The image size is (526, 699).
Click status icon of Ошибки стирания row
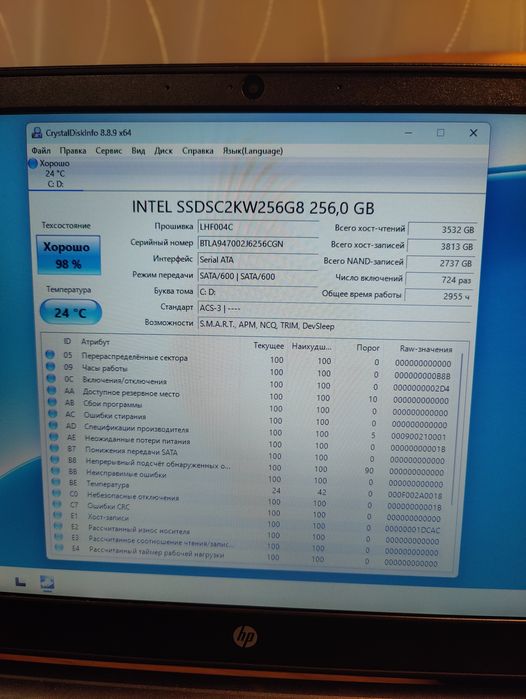coord(53,413)
